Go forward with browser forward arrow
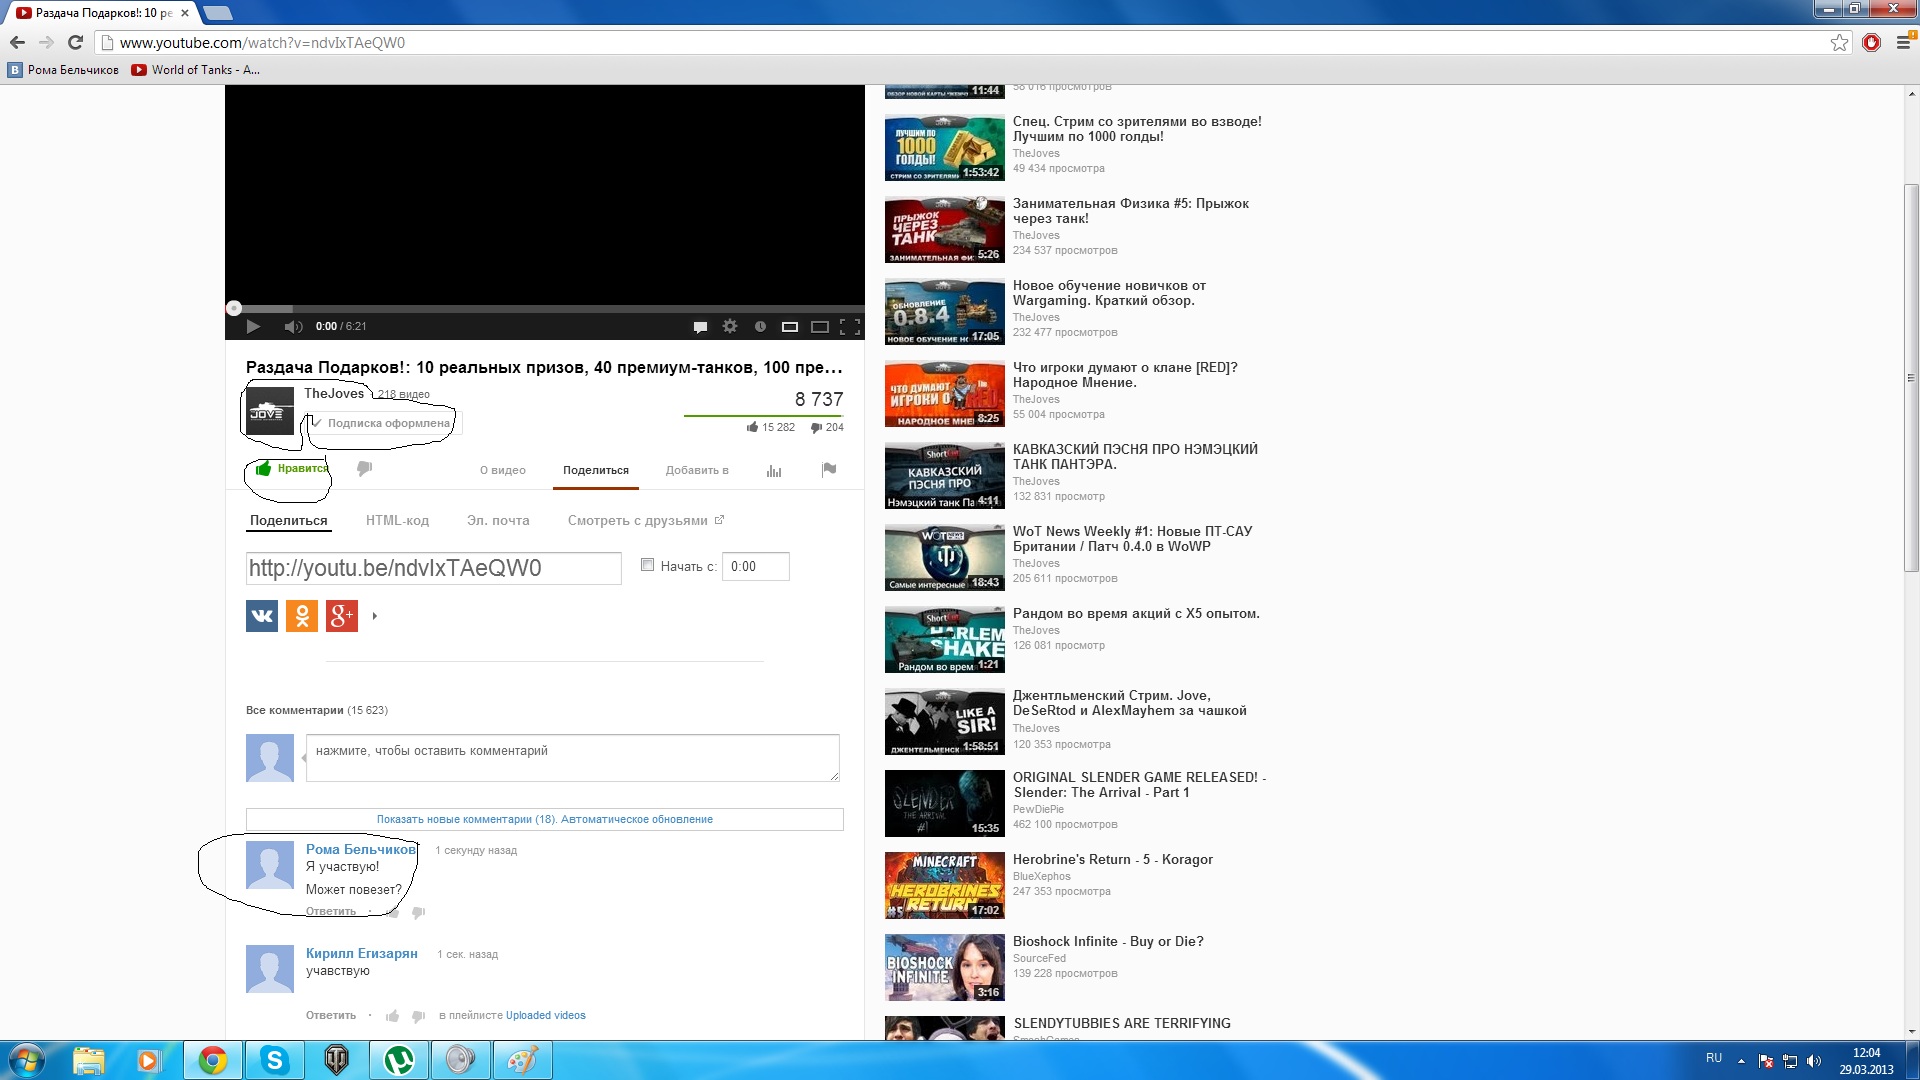This screenshot has width=1920, height=1080. tap(46, 42)
